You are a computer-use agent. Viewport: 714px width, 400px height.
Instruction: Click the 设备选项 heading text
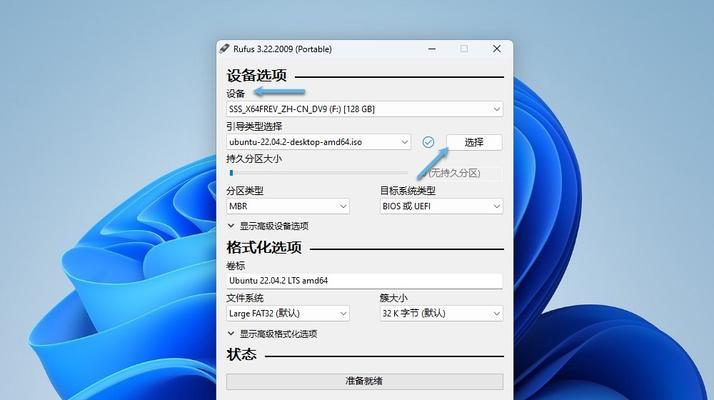pos(257,76)
